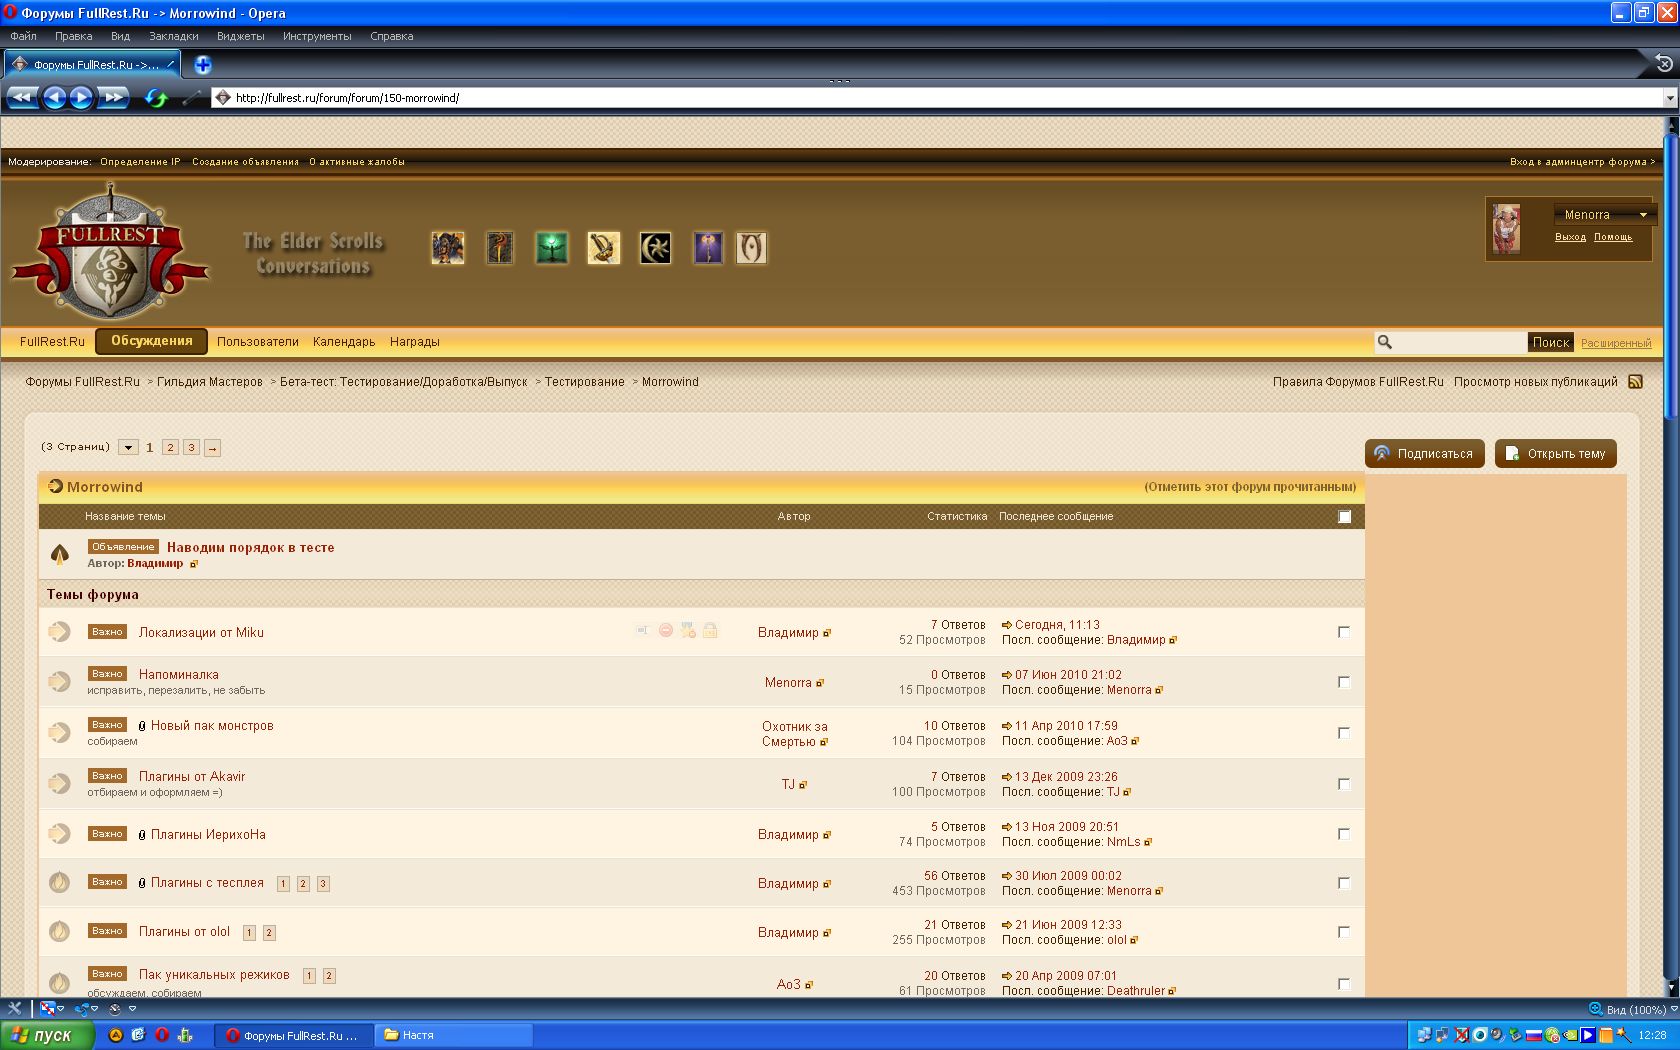Image resolution: width=1680 pixels, height=1050 pixels.
Task: Click the Поиск search button
Action: point(1551,342)
